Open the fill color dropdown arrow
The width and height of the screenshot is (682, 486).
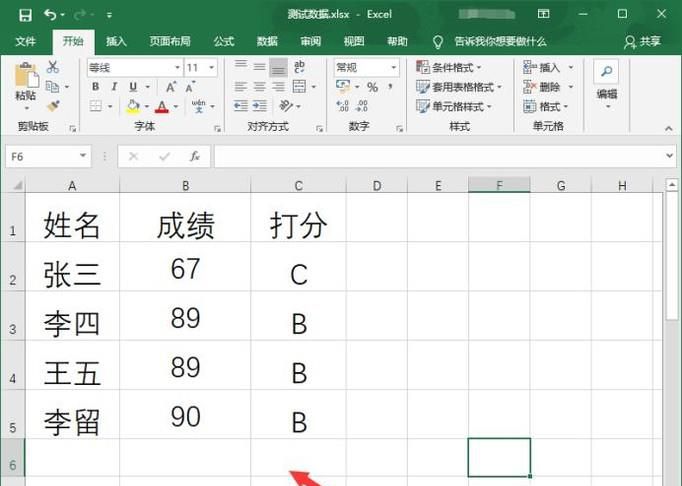tap(147, 106)
